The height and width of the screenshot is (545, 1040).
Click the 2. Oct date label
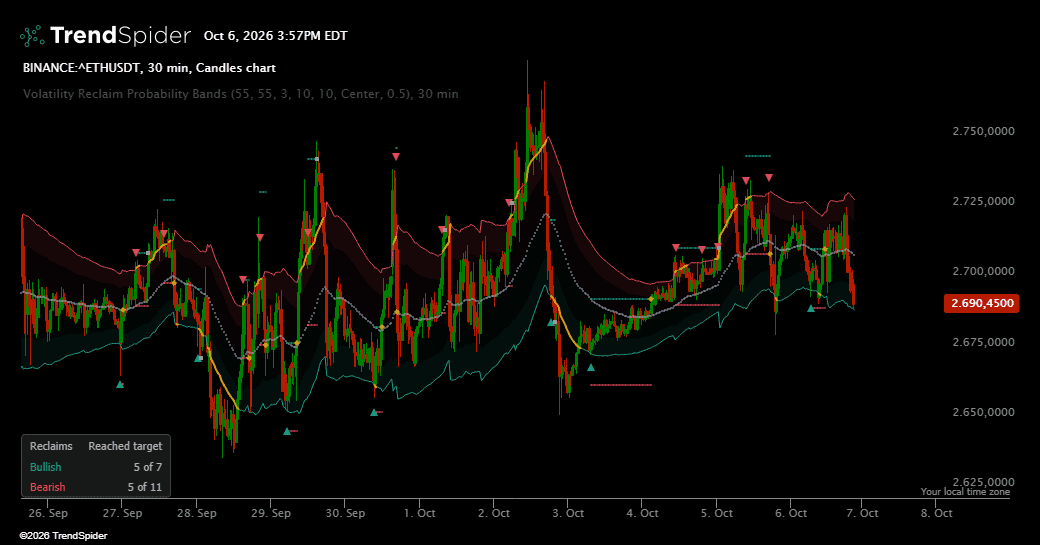[x=493, y=513]
